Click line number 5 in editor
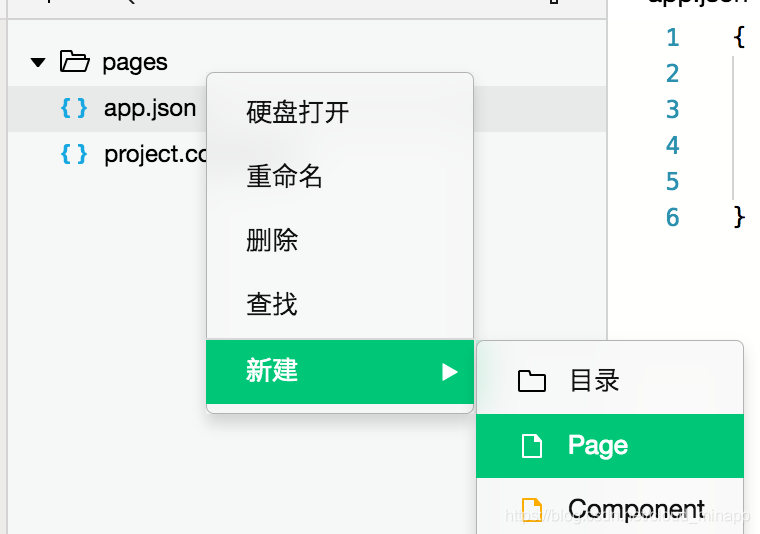Screen dimensions: 760x534 point(672,181)
